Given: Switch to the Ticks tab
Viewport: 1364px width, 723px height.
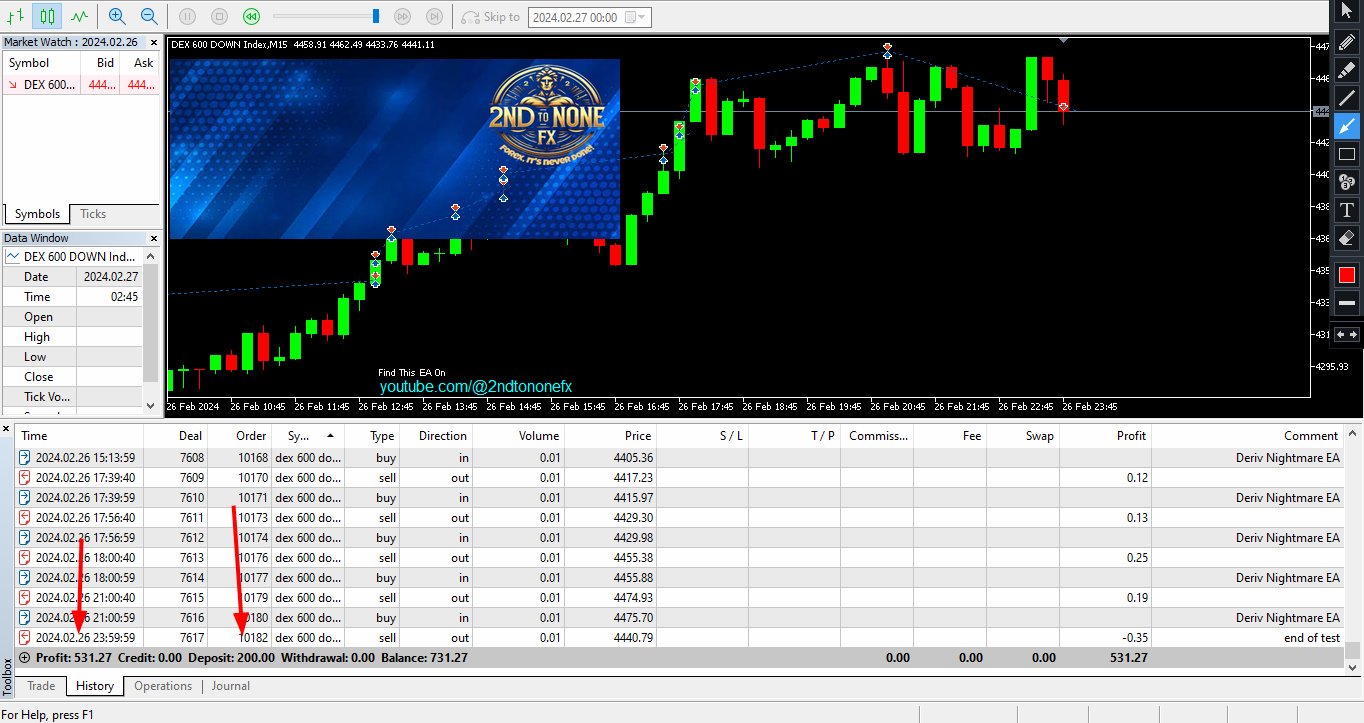Looking at the screenshot, I should point(93,214).
